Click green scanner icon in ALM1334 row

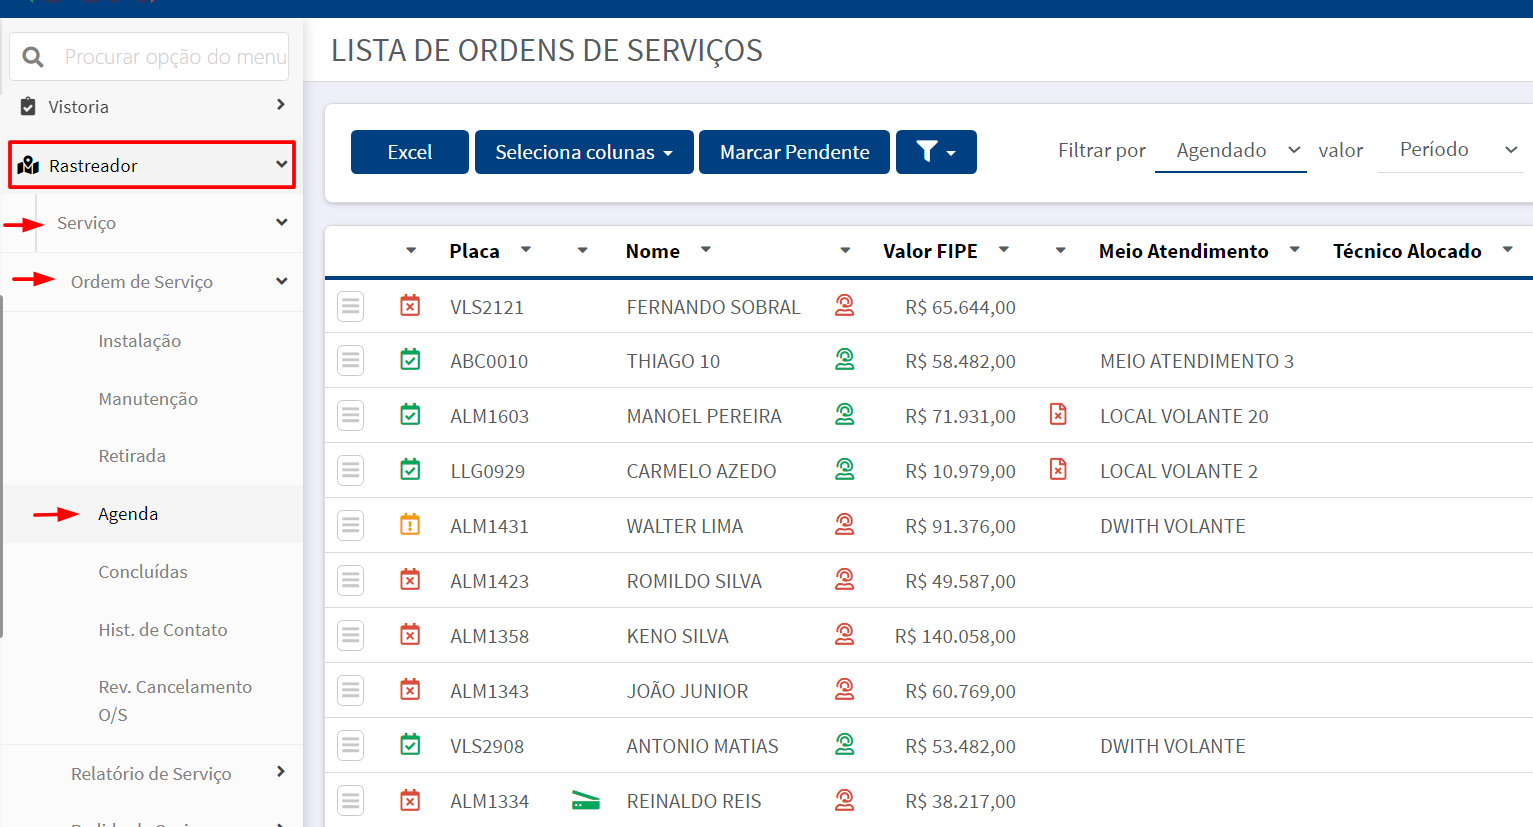click(586, 800)
